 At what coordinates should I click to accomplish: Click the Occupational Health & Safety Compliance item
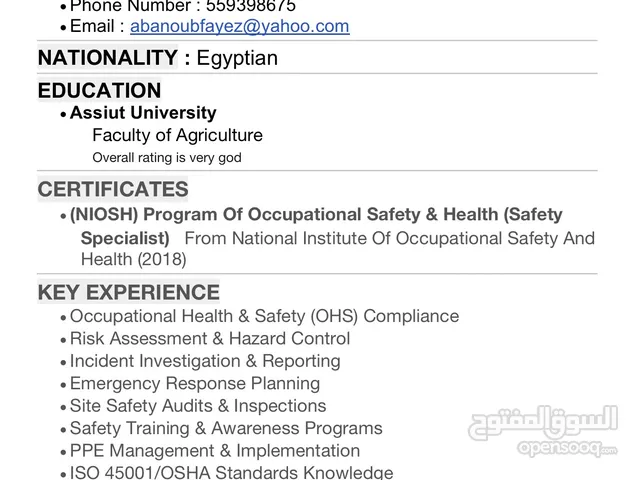pyautogui.click(x=264, y=316)
